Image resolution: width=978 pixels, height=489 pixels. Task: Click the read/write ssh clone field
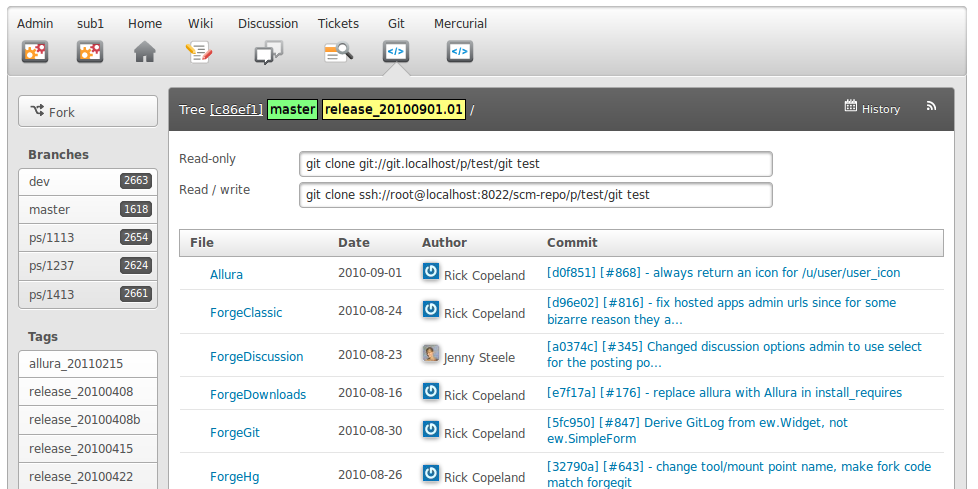(535, 195)
